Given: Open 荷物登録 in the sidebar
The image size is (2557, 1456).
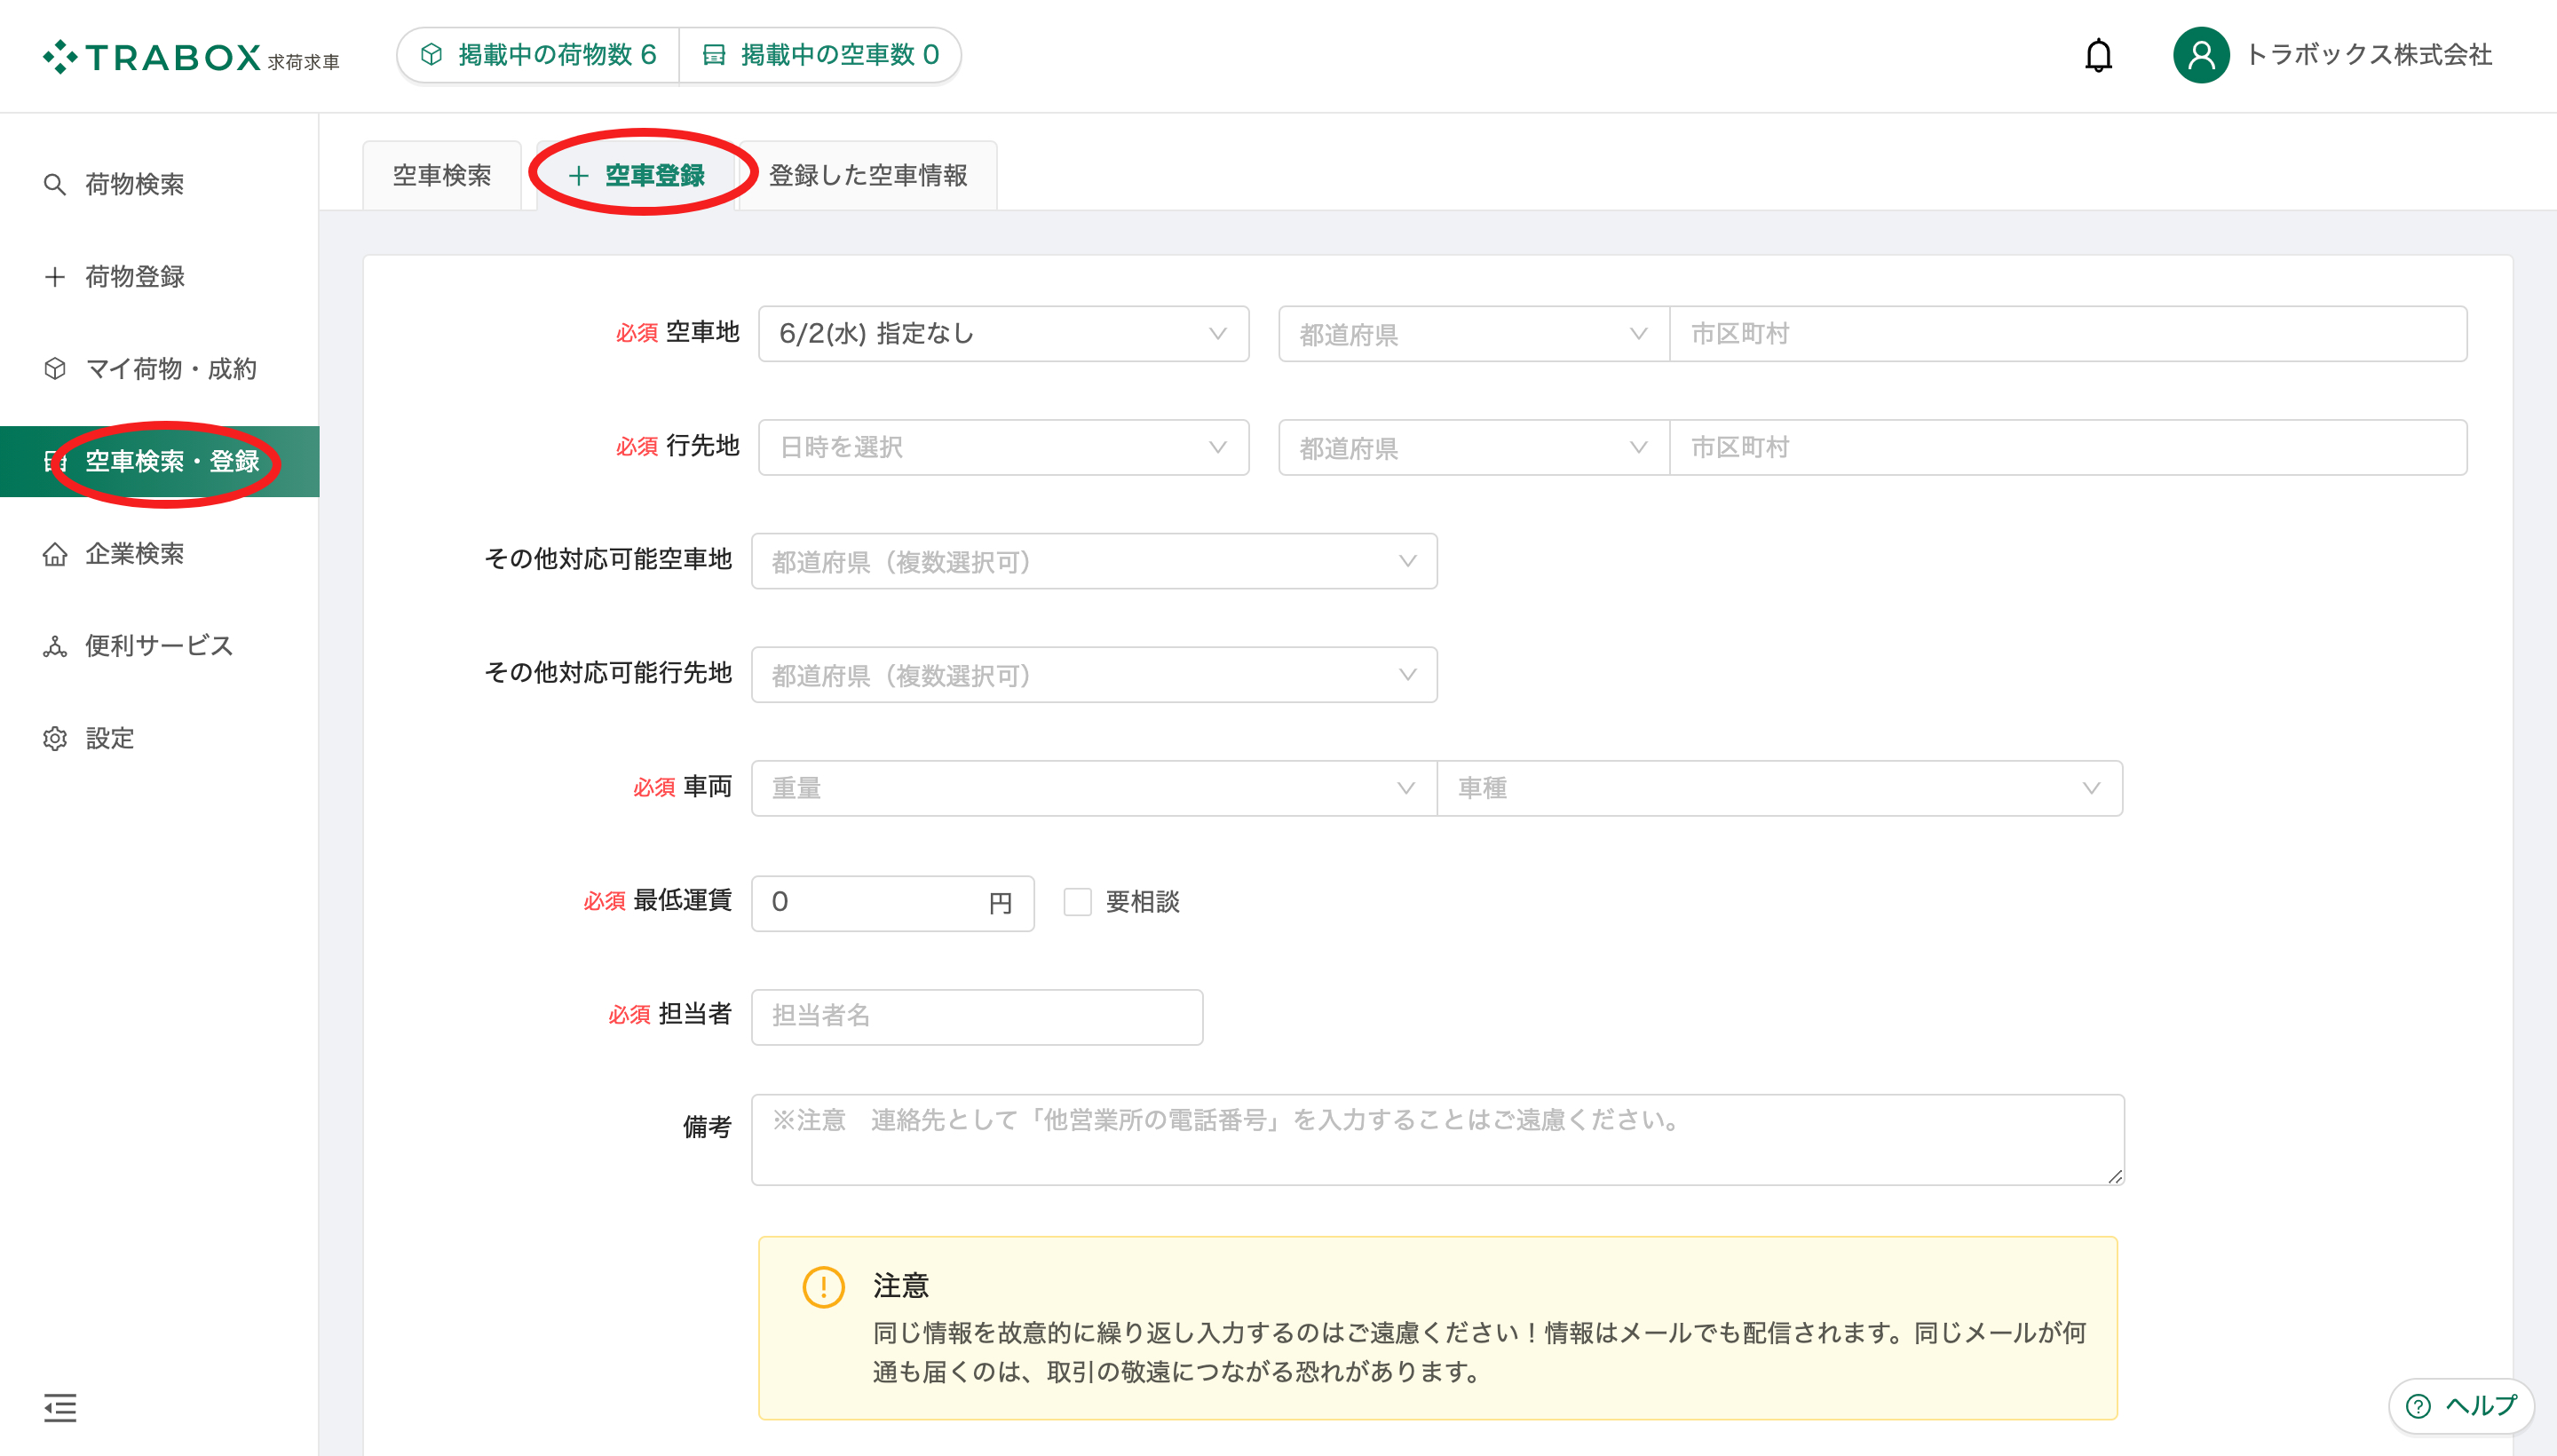Looking at the screenshot, I should [x=159, y=277].
